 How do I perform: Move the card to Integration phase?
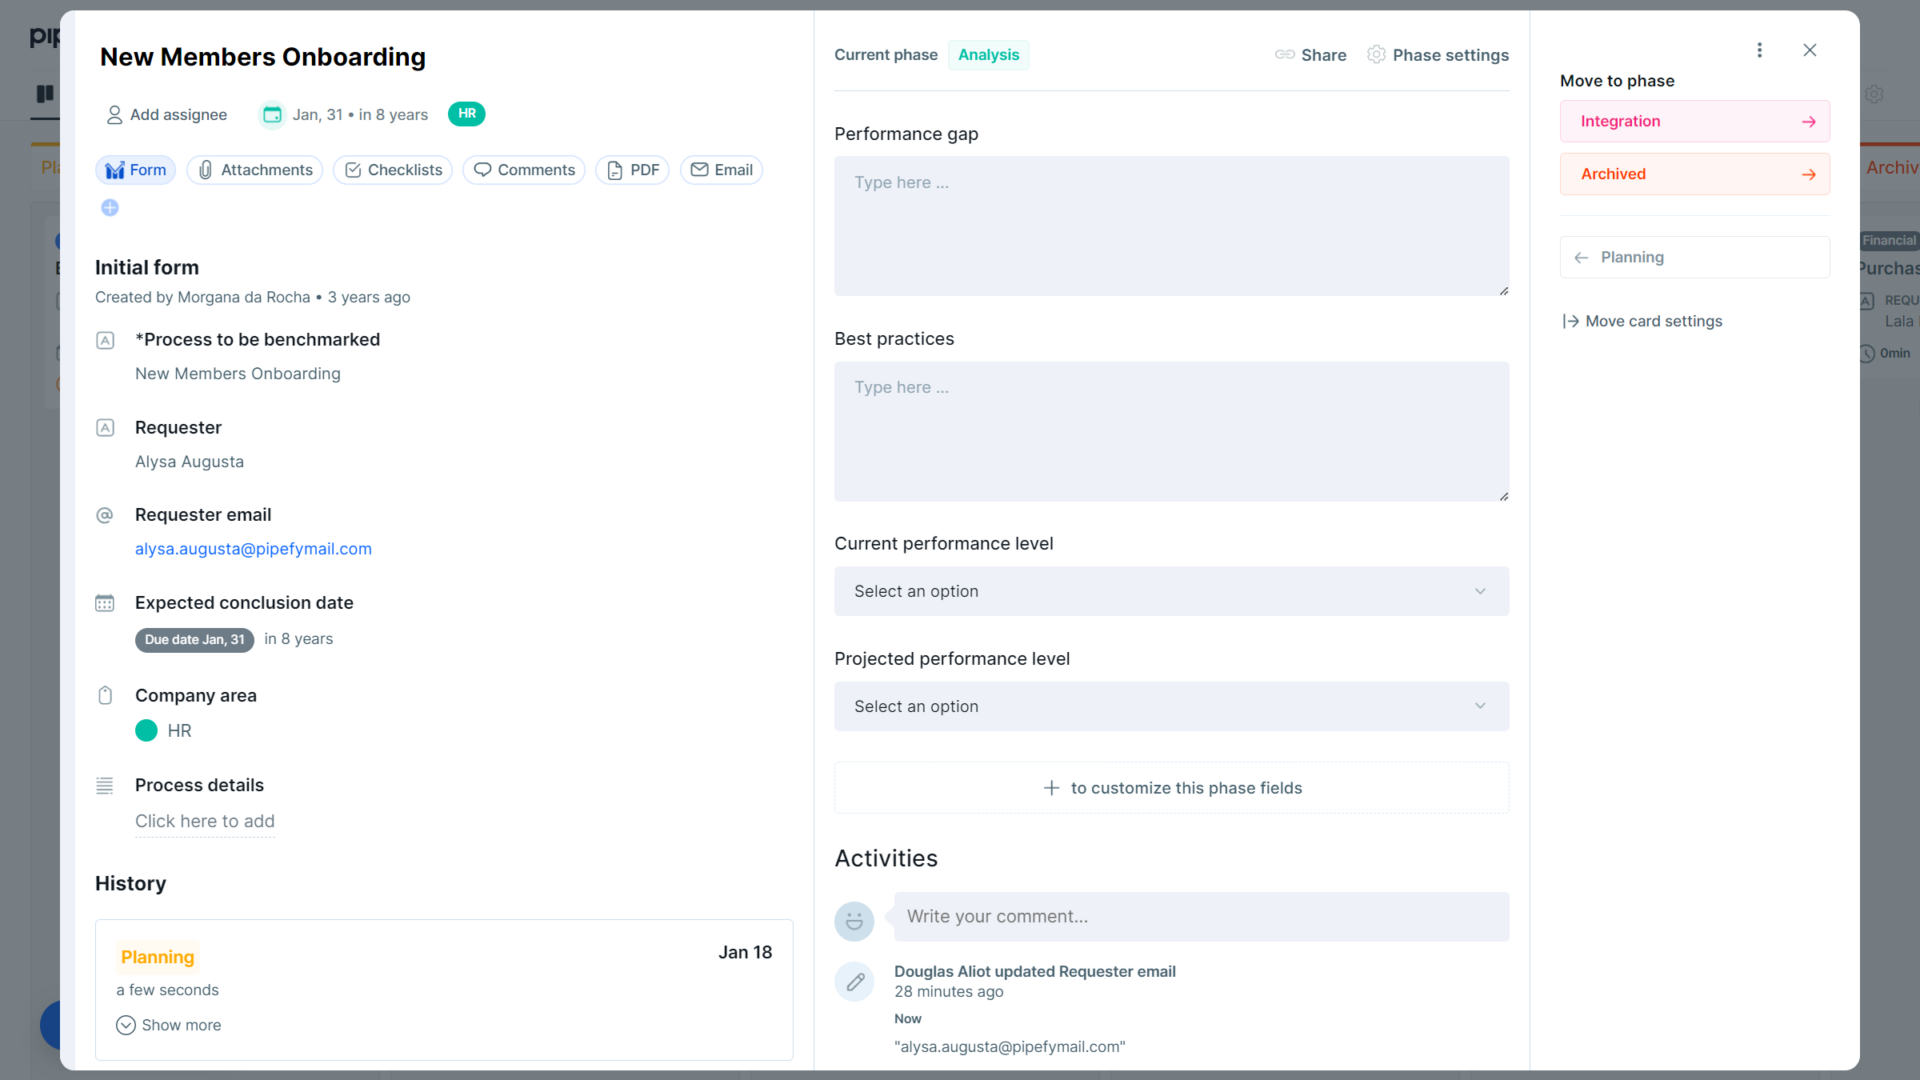pyautogui.click(x=1694, y=121)
